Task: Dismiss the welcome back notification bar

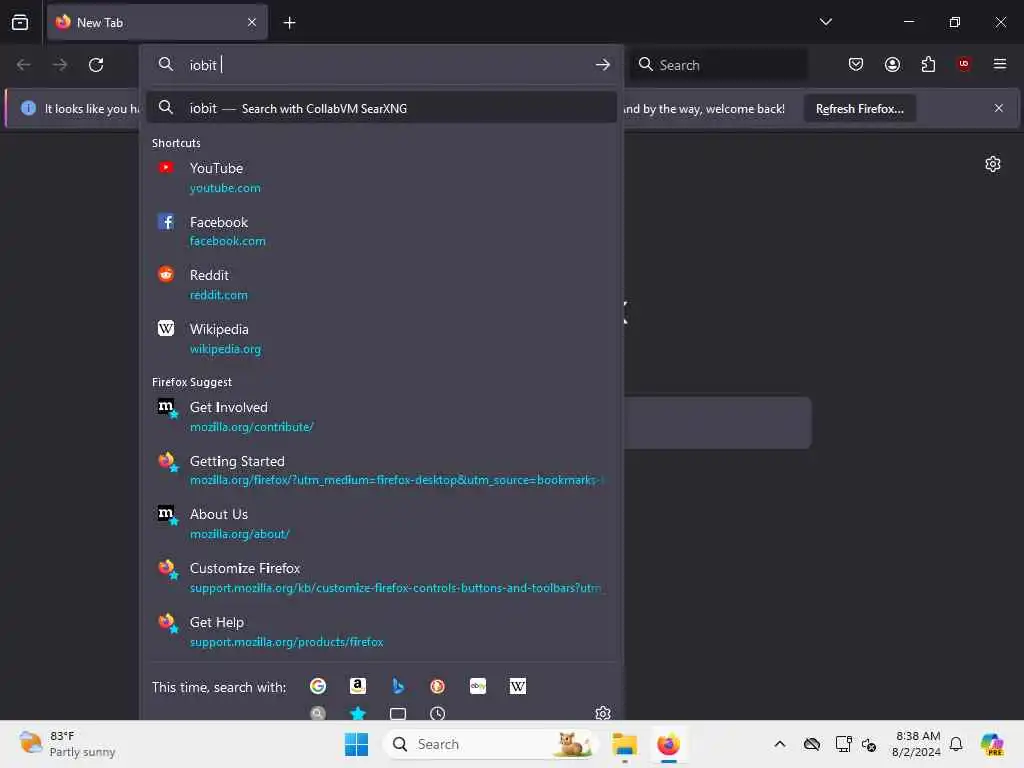Action: (999, 108)
